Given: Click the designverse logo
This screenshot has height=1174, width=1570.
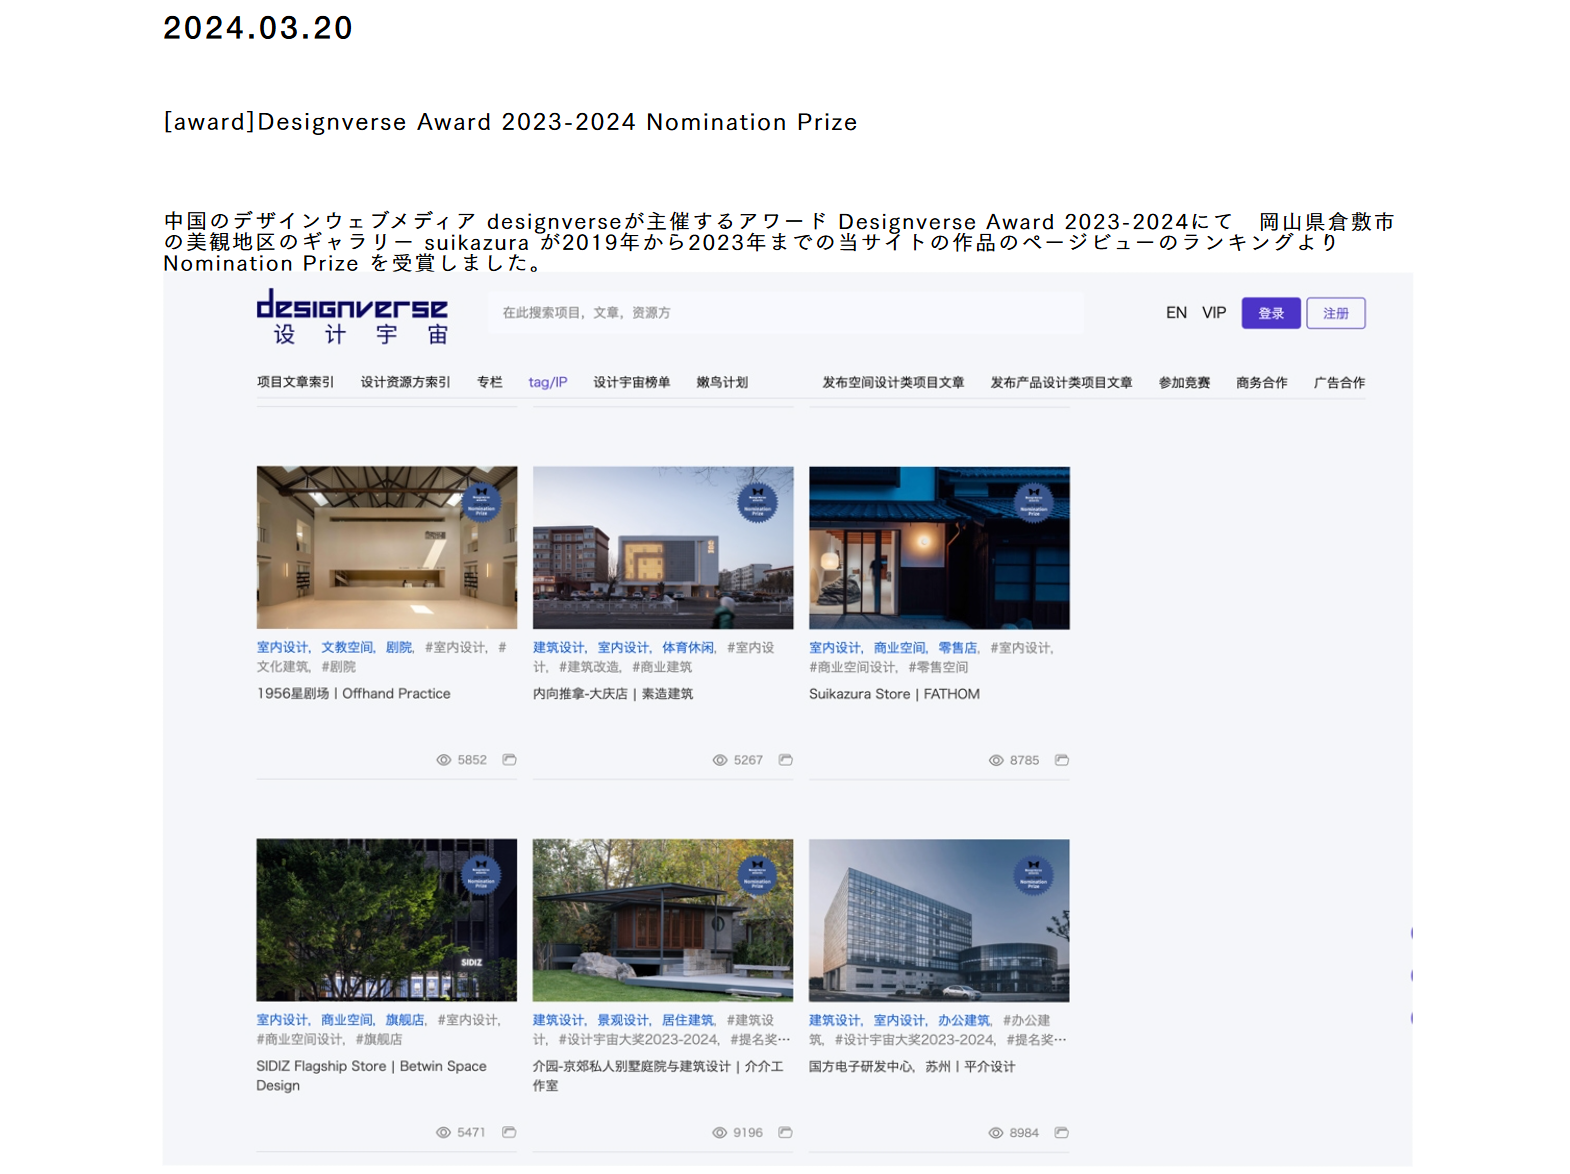Looking at the screenshot, I should pos(352,317).
